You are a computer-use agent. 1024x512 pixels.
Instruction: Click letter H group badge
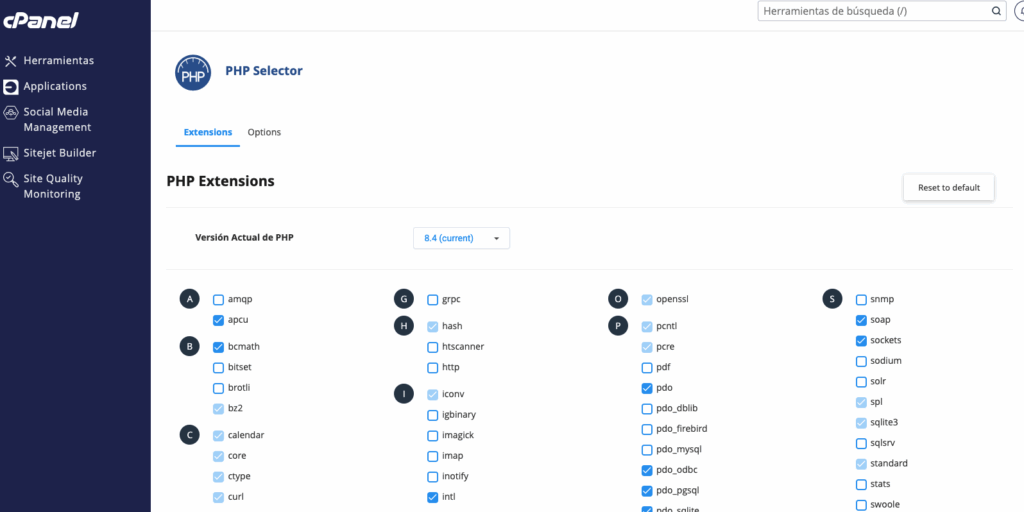(404, 326)
